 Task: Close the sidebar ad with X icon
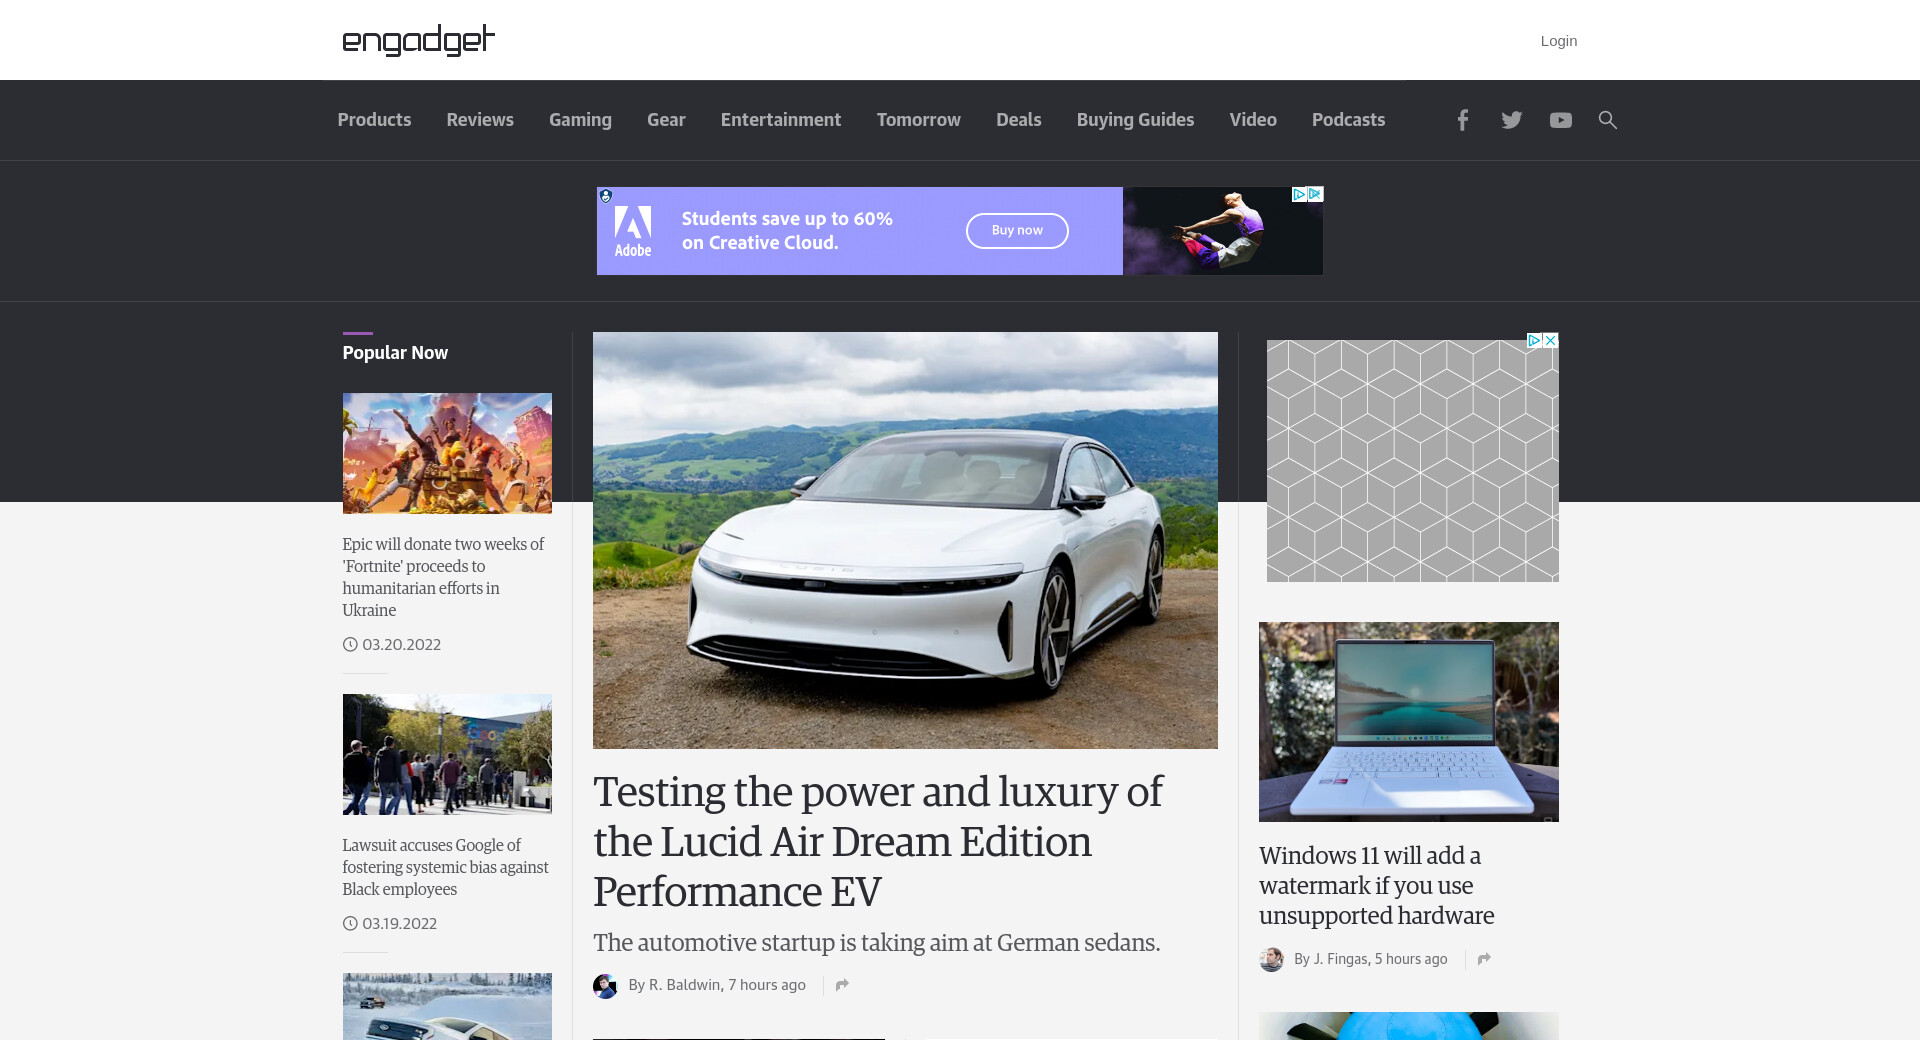coord(1550,341)
